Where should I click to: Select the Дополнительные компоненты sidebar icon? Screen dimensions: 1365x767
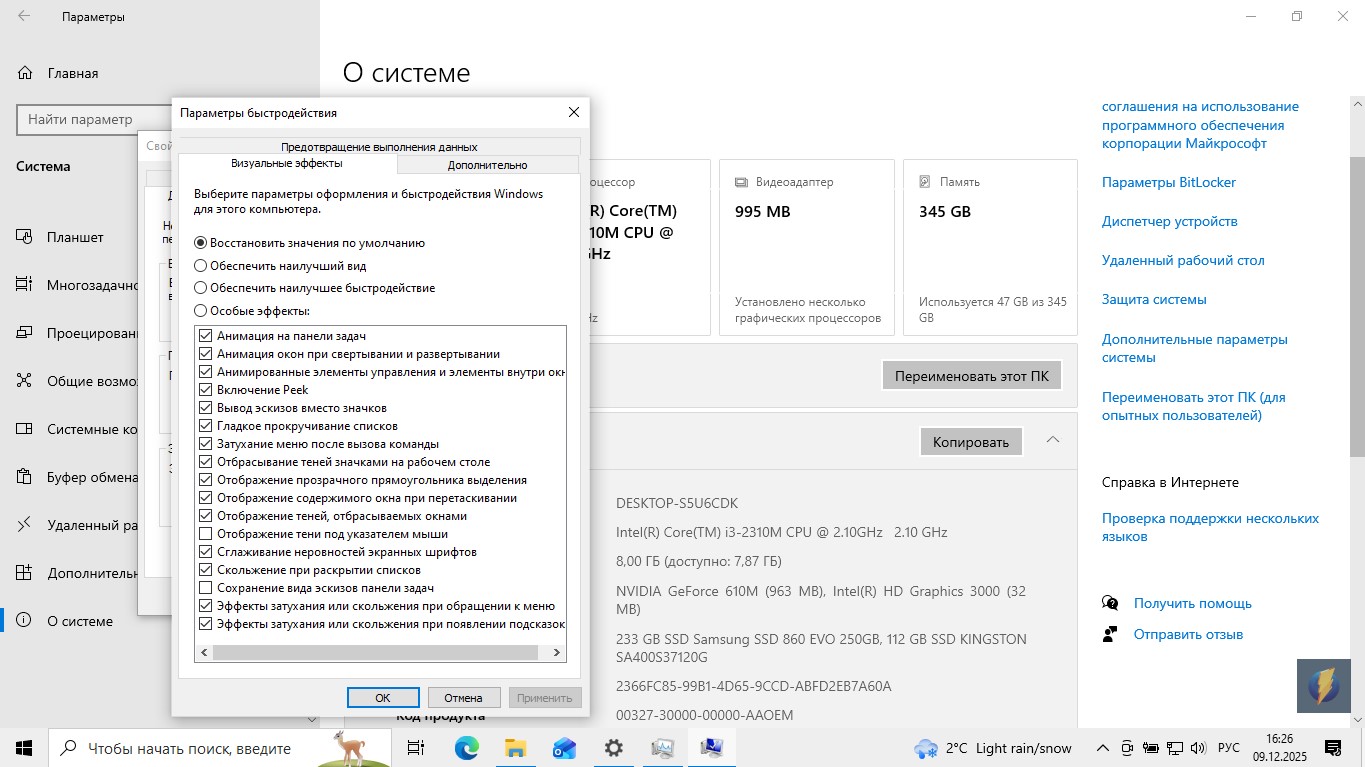coord(25,573)
